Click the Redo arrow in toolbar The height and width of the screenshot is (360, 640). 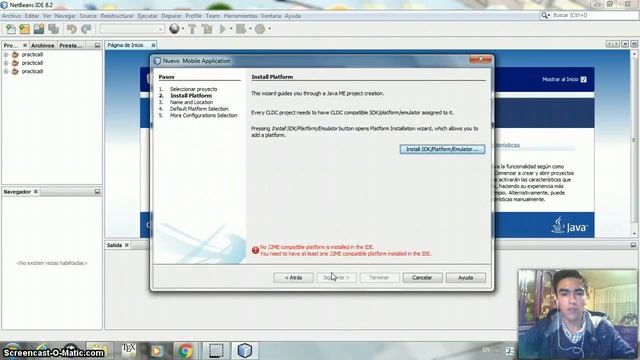86,29
